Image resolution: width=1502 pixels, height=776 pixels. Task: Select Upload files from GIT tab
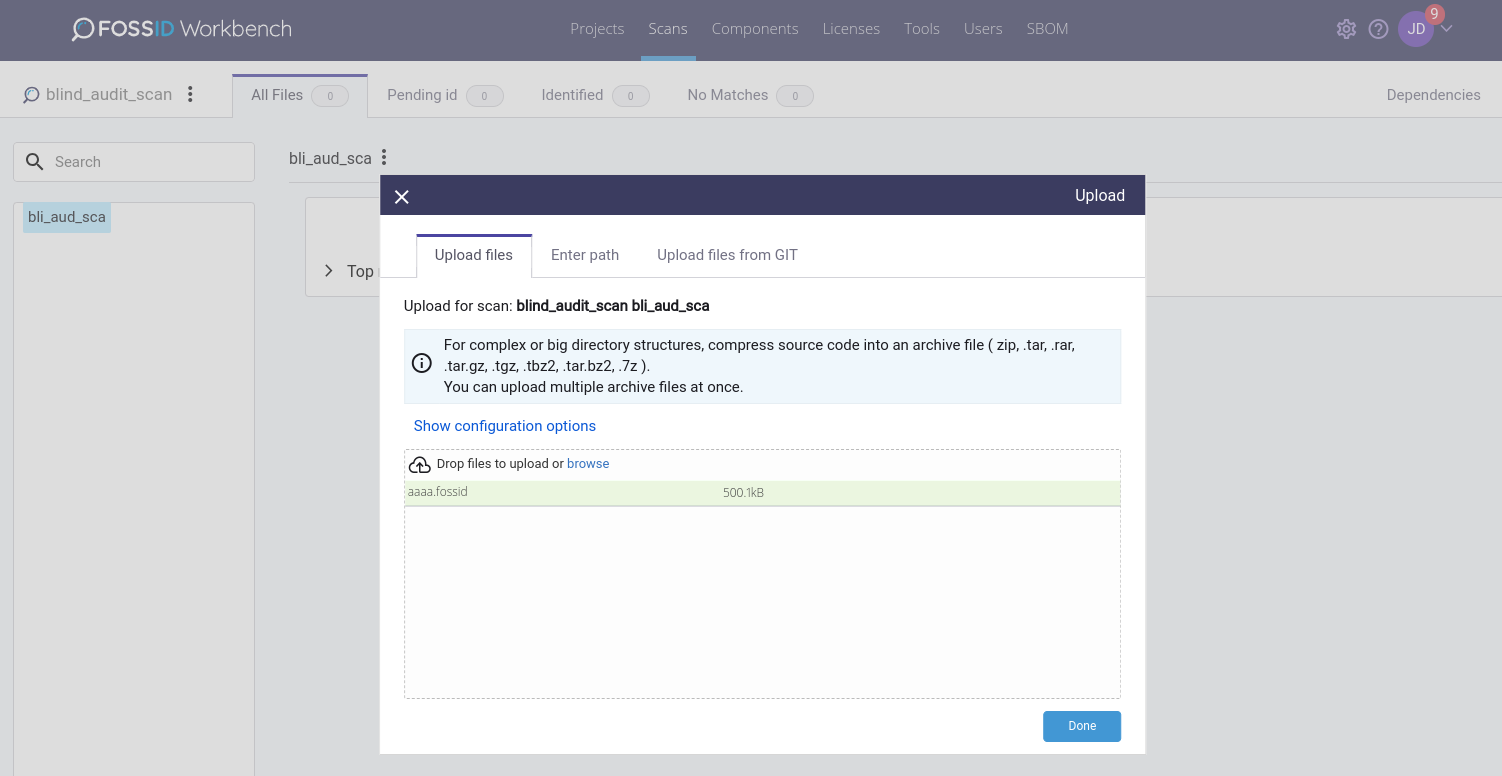[x=727, y=255]
